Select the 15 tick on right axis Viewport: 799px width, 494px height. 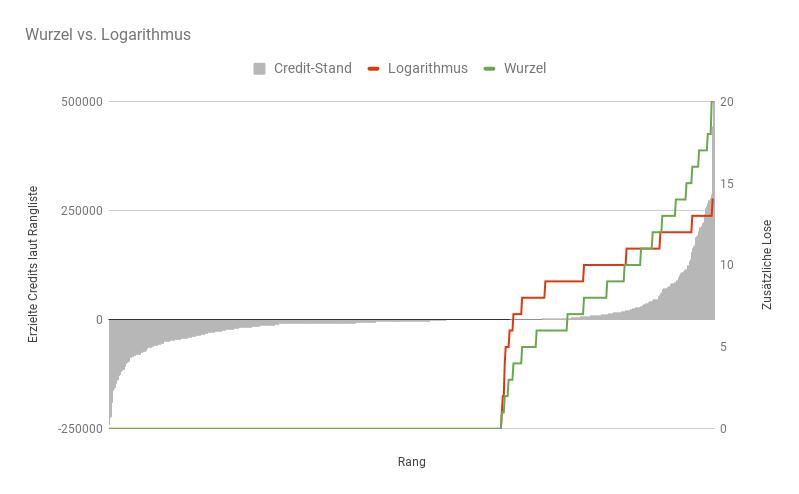727,184
